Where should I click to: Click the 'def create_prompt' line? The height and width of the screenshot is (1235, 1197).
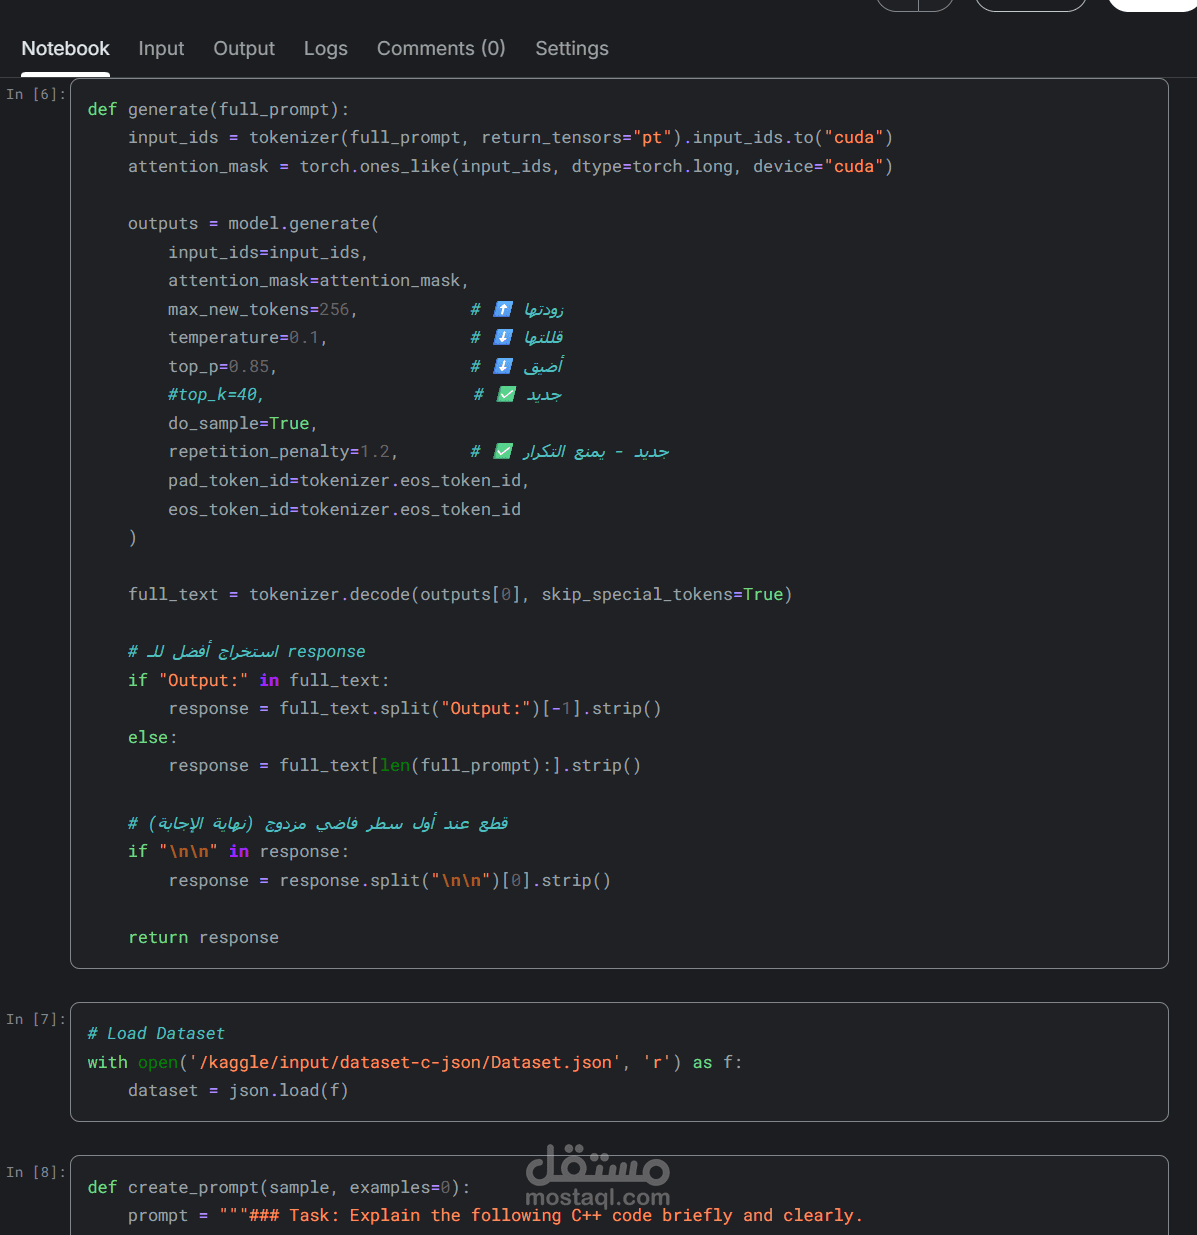point(278,1187)
